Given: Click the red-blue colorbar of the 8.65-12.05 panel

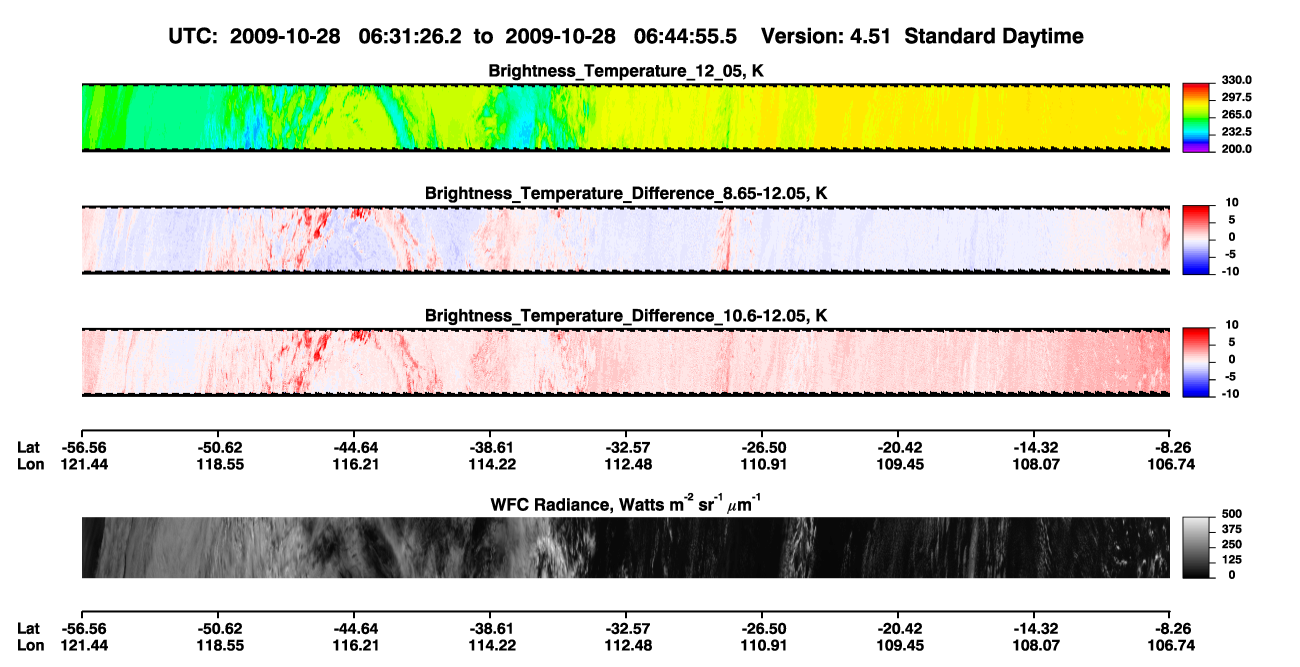Looking at the screenshot, I should click(x=1194, y=240).
